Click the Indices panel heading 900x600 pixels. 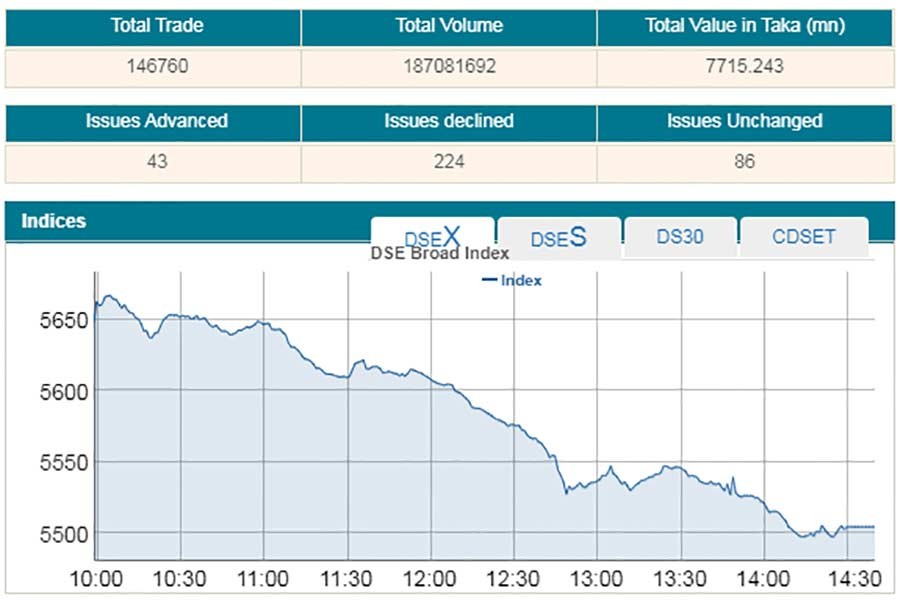click(54, 221)
